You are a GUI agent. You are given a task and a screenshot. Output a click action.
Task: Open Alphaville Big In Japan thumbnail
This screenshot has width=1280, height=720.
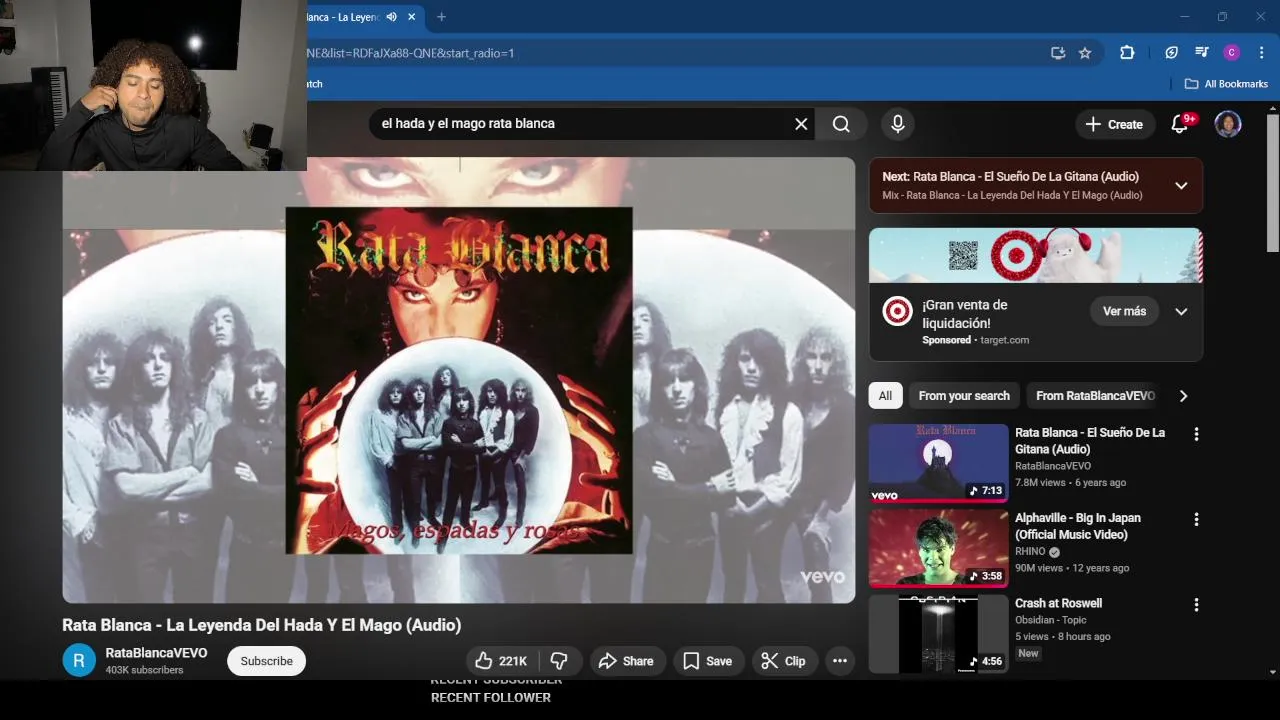939,548
